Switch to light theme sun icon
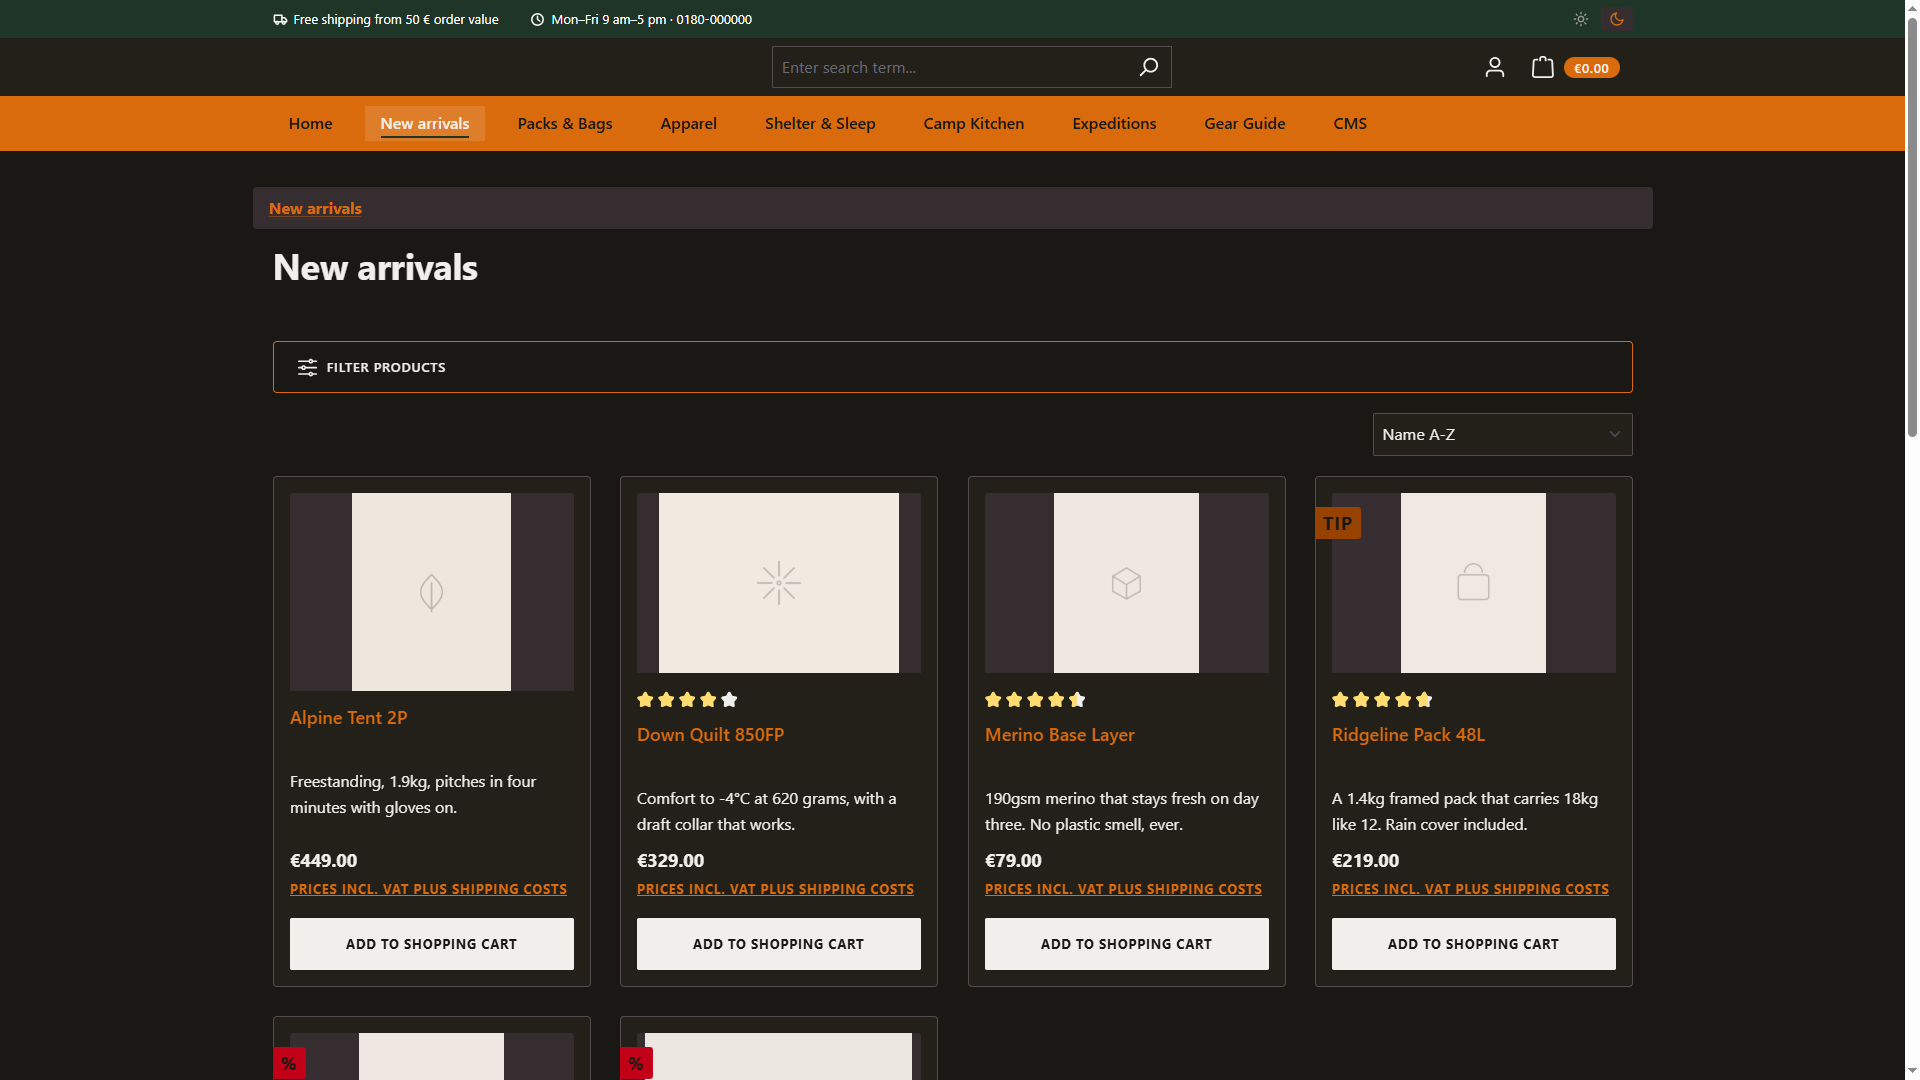Image resolution: width=1920 pixels, height=1080 pixels. point(1580,19)
